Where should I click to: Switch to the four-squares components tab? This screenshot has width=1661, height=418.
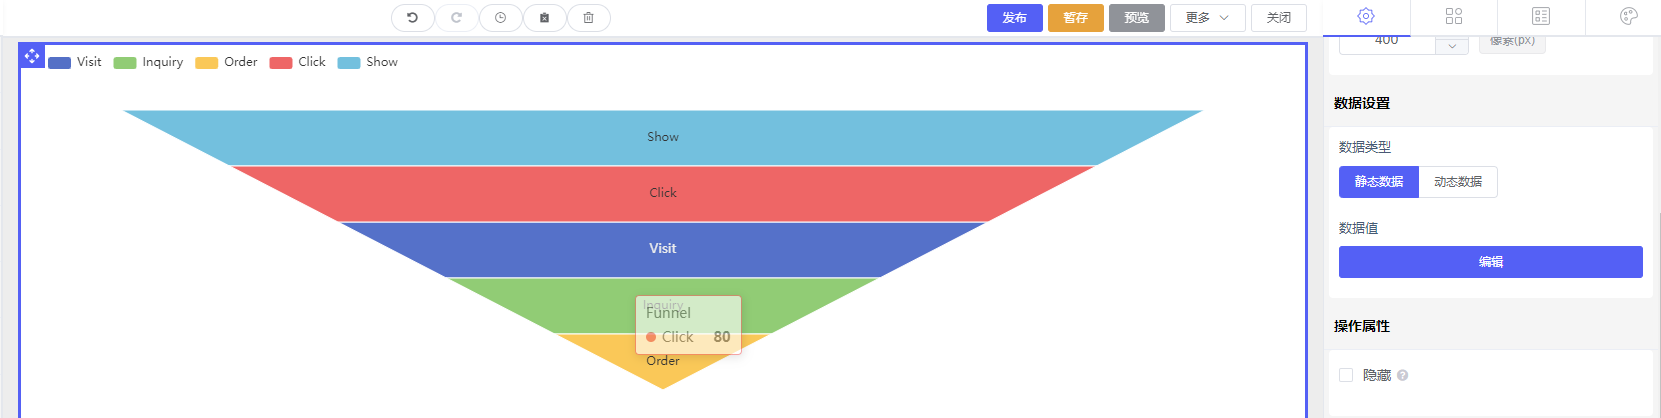coord(1453,16)
